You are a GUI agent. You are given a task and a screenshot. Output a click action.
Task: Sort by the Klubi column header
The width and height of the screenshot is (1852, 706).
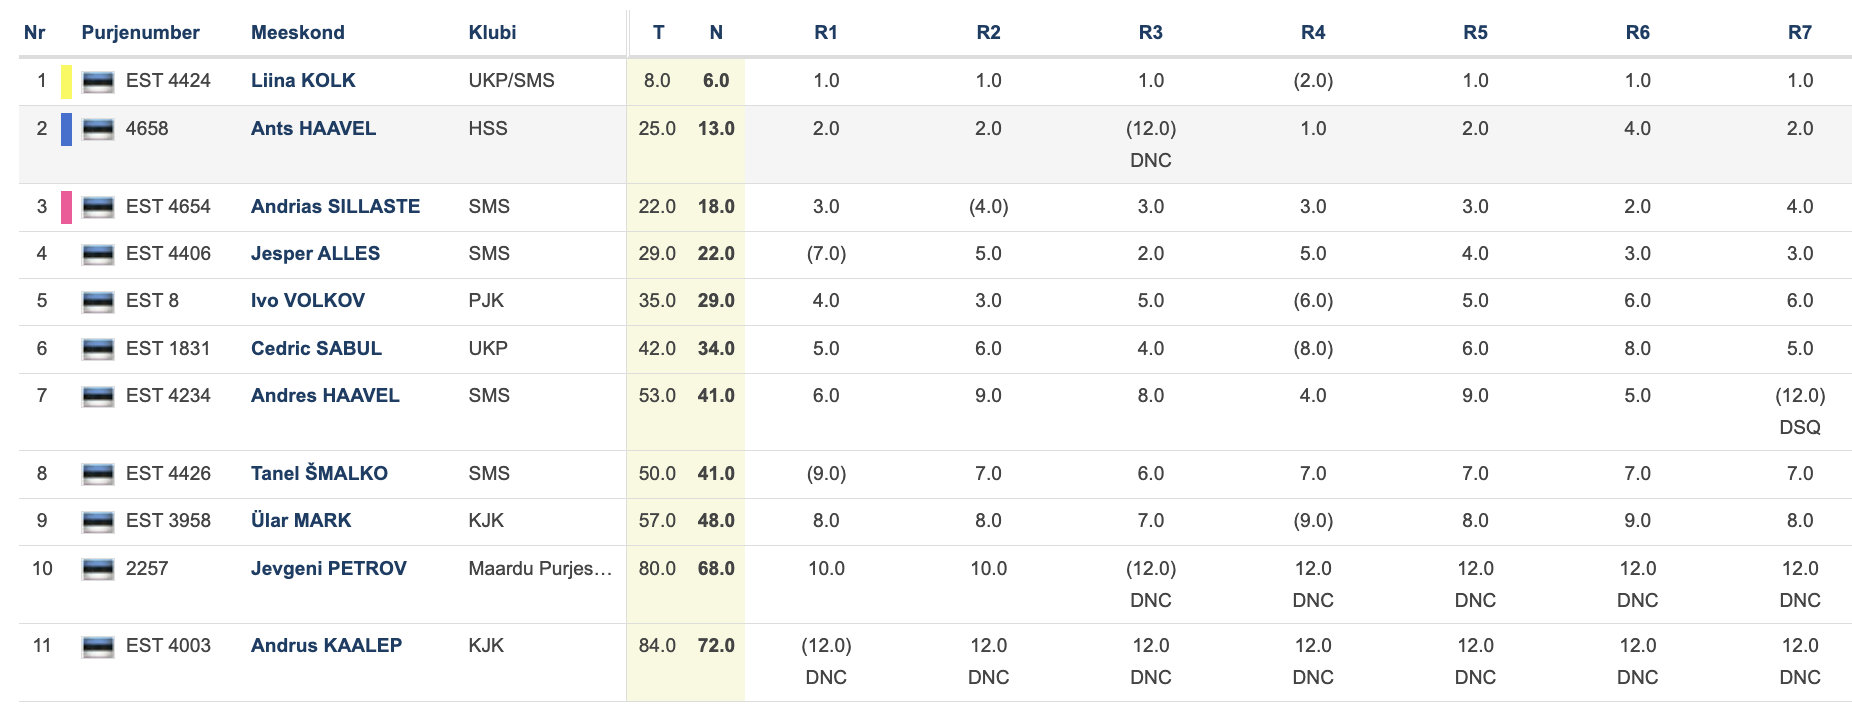pos(492,32)
